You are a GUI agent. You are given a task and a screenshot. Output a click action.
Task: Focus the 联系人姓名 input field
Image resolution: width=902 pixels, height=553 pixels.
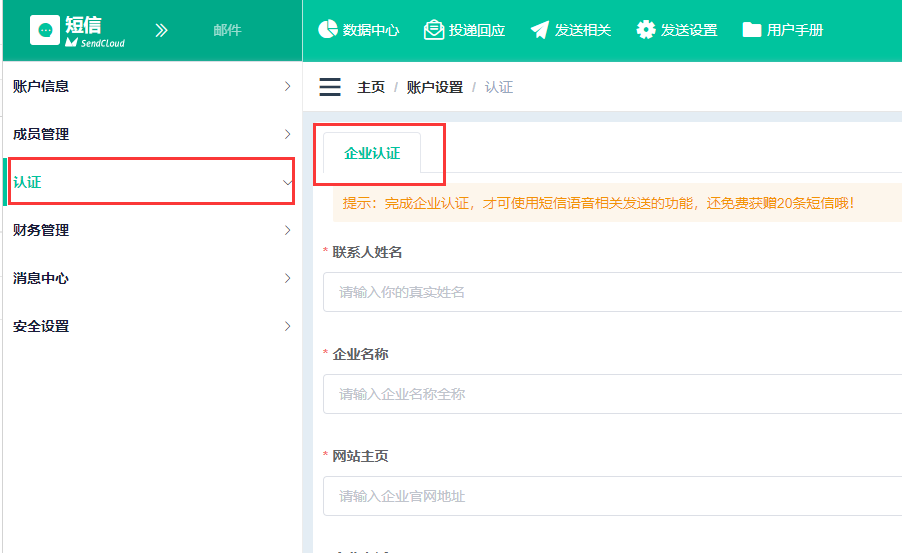click(x=610, y=292)
